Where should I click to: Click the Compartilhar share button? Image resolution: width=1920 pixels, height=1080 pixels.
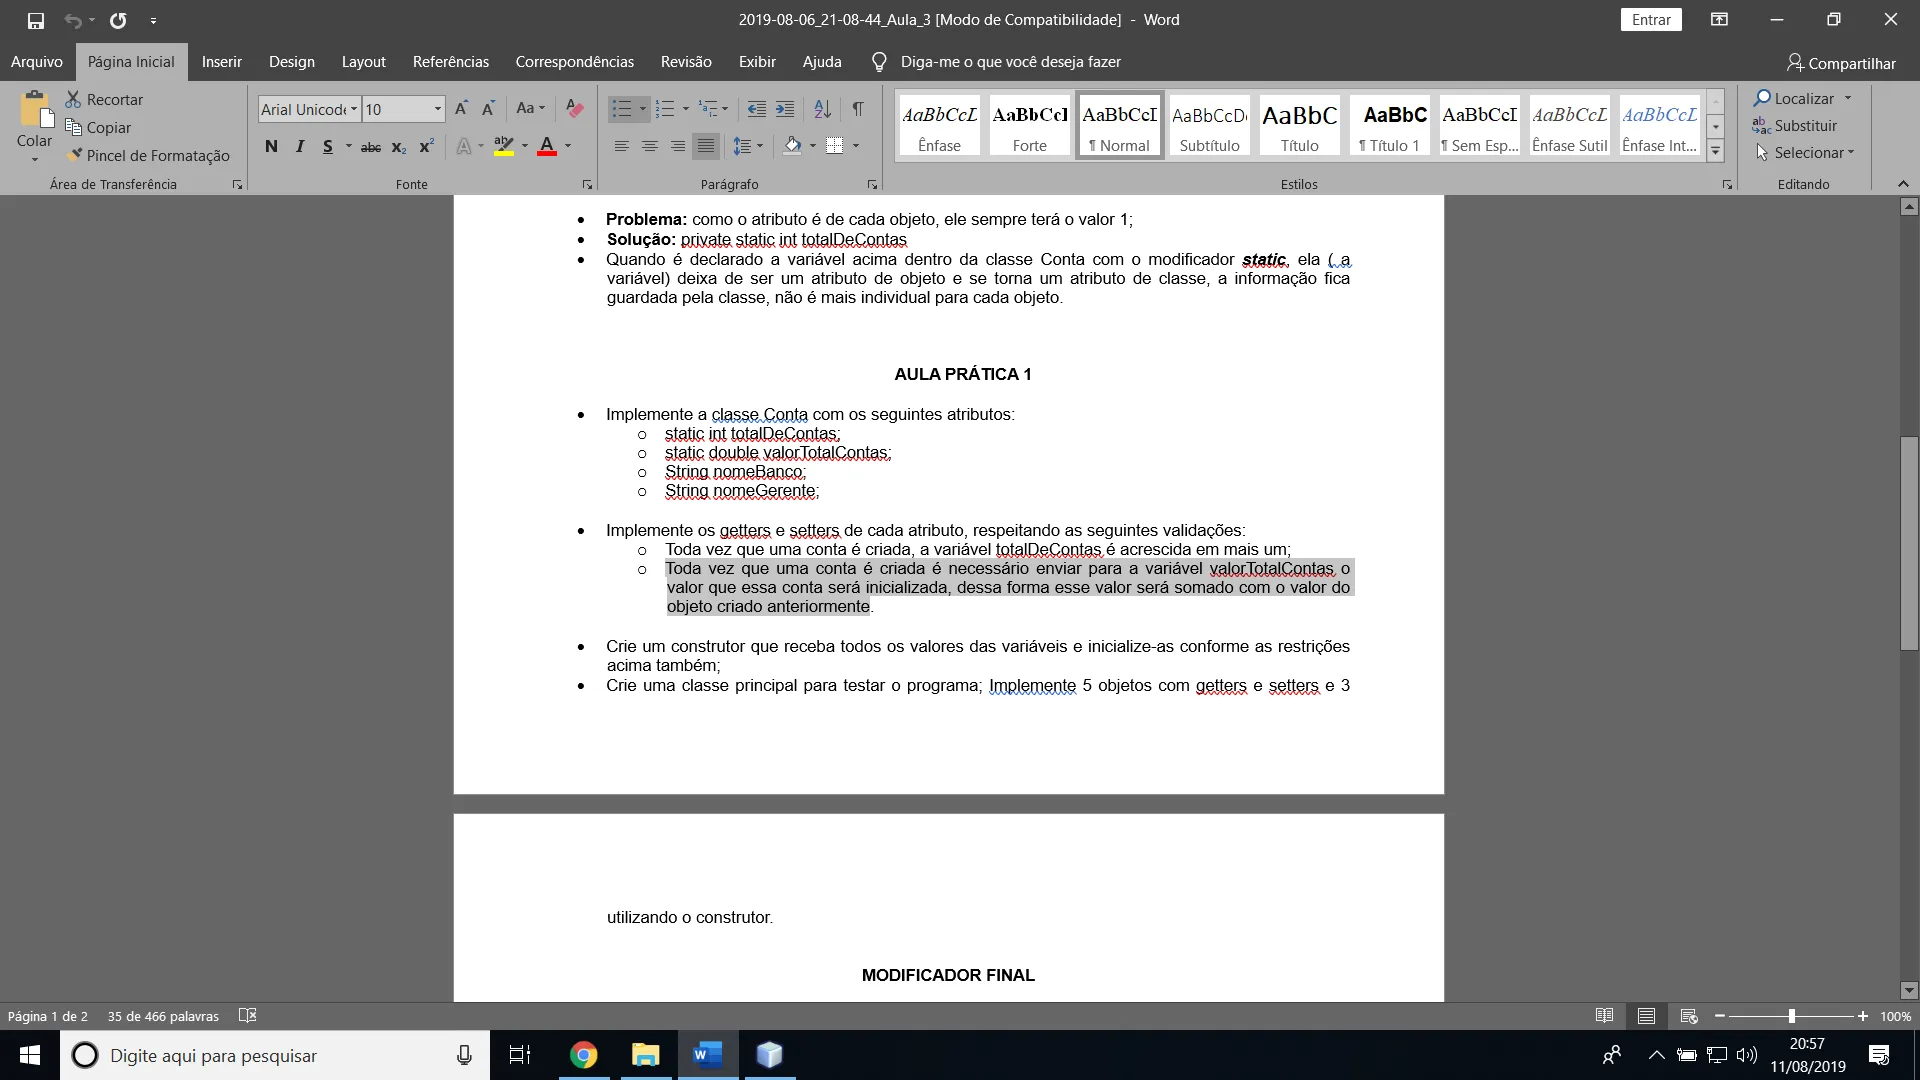1840,63
